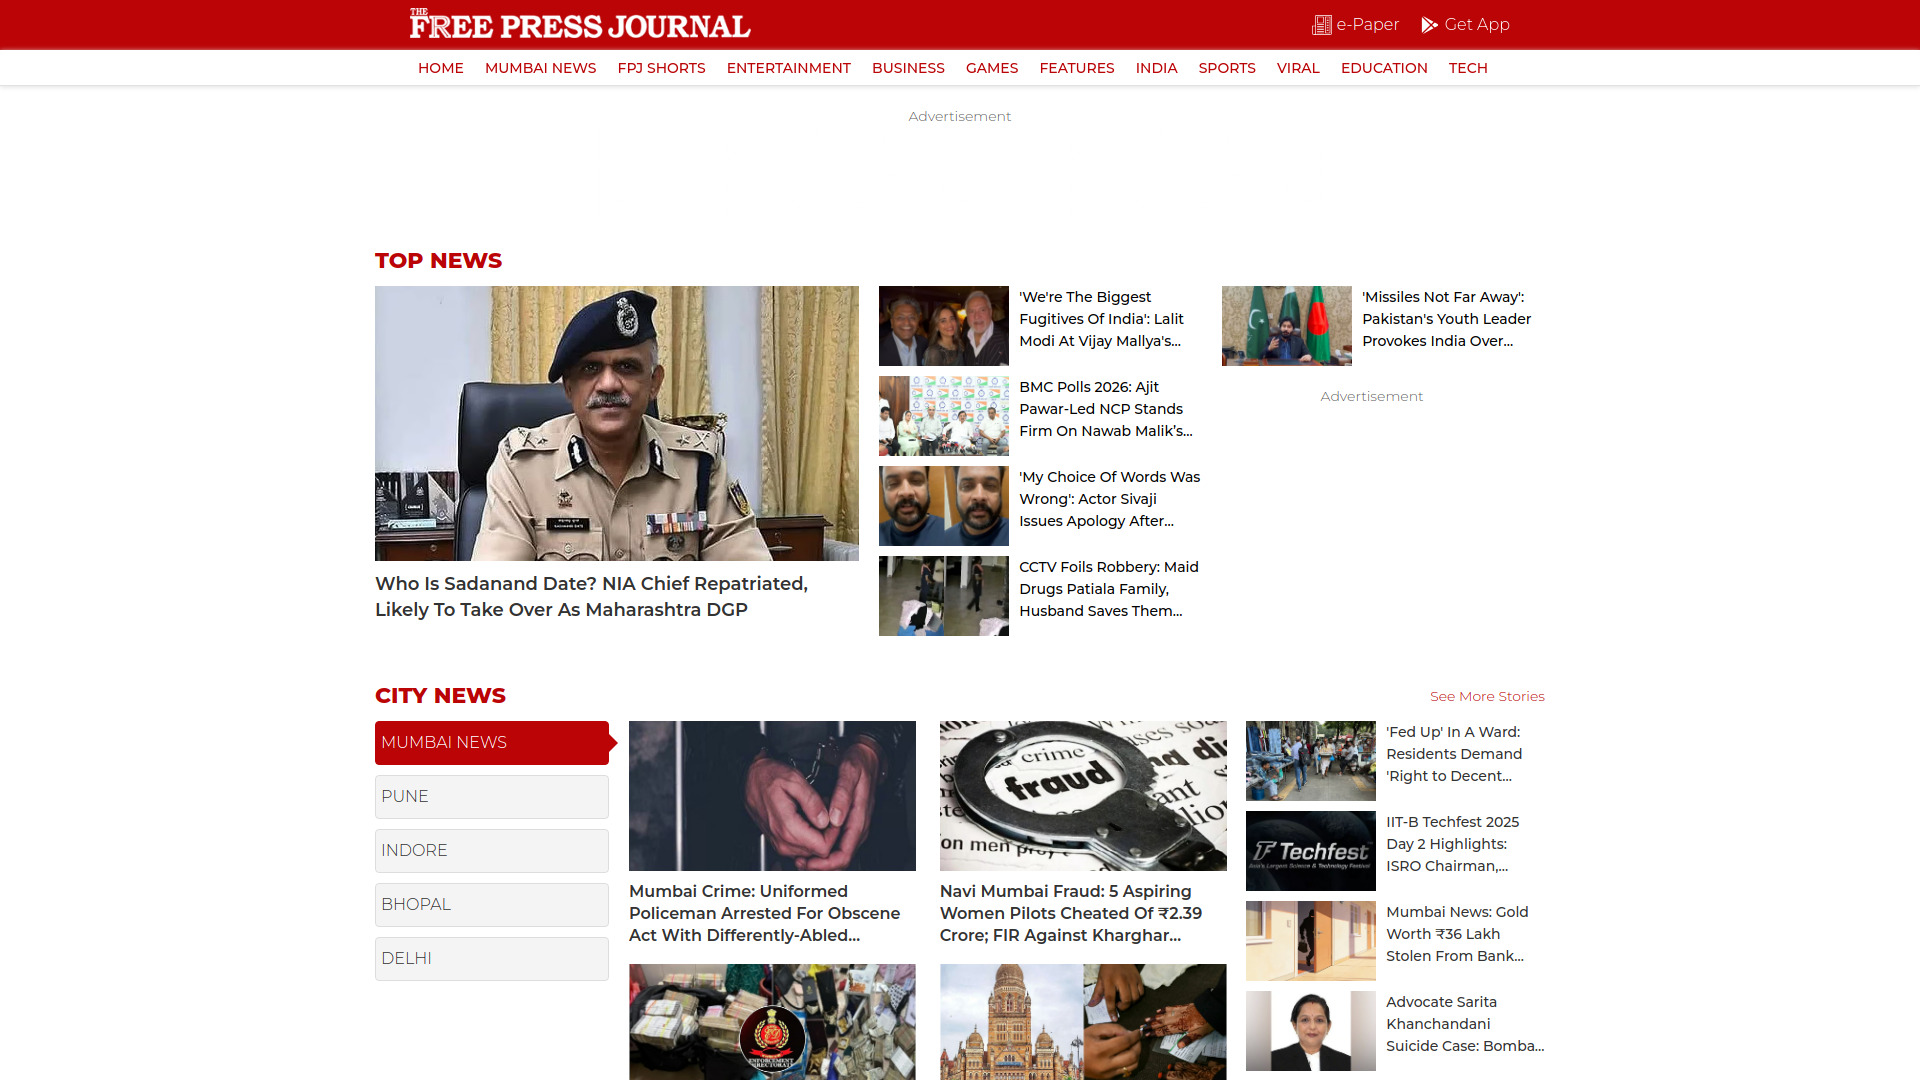Image resolution: width=1920 pixels, height=1080 pixels.
Task: Open the handcuffs fraud article image
Action: click(1082, 796)
